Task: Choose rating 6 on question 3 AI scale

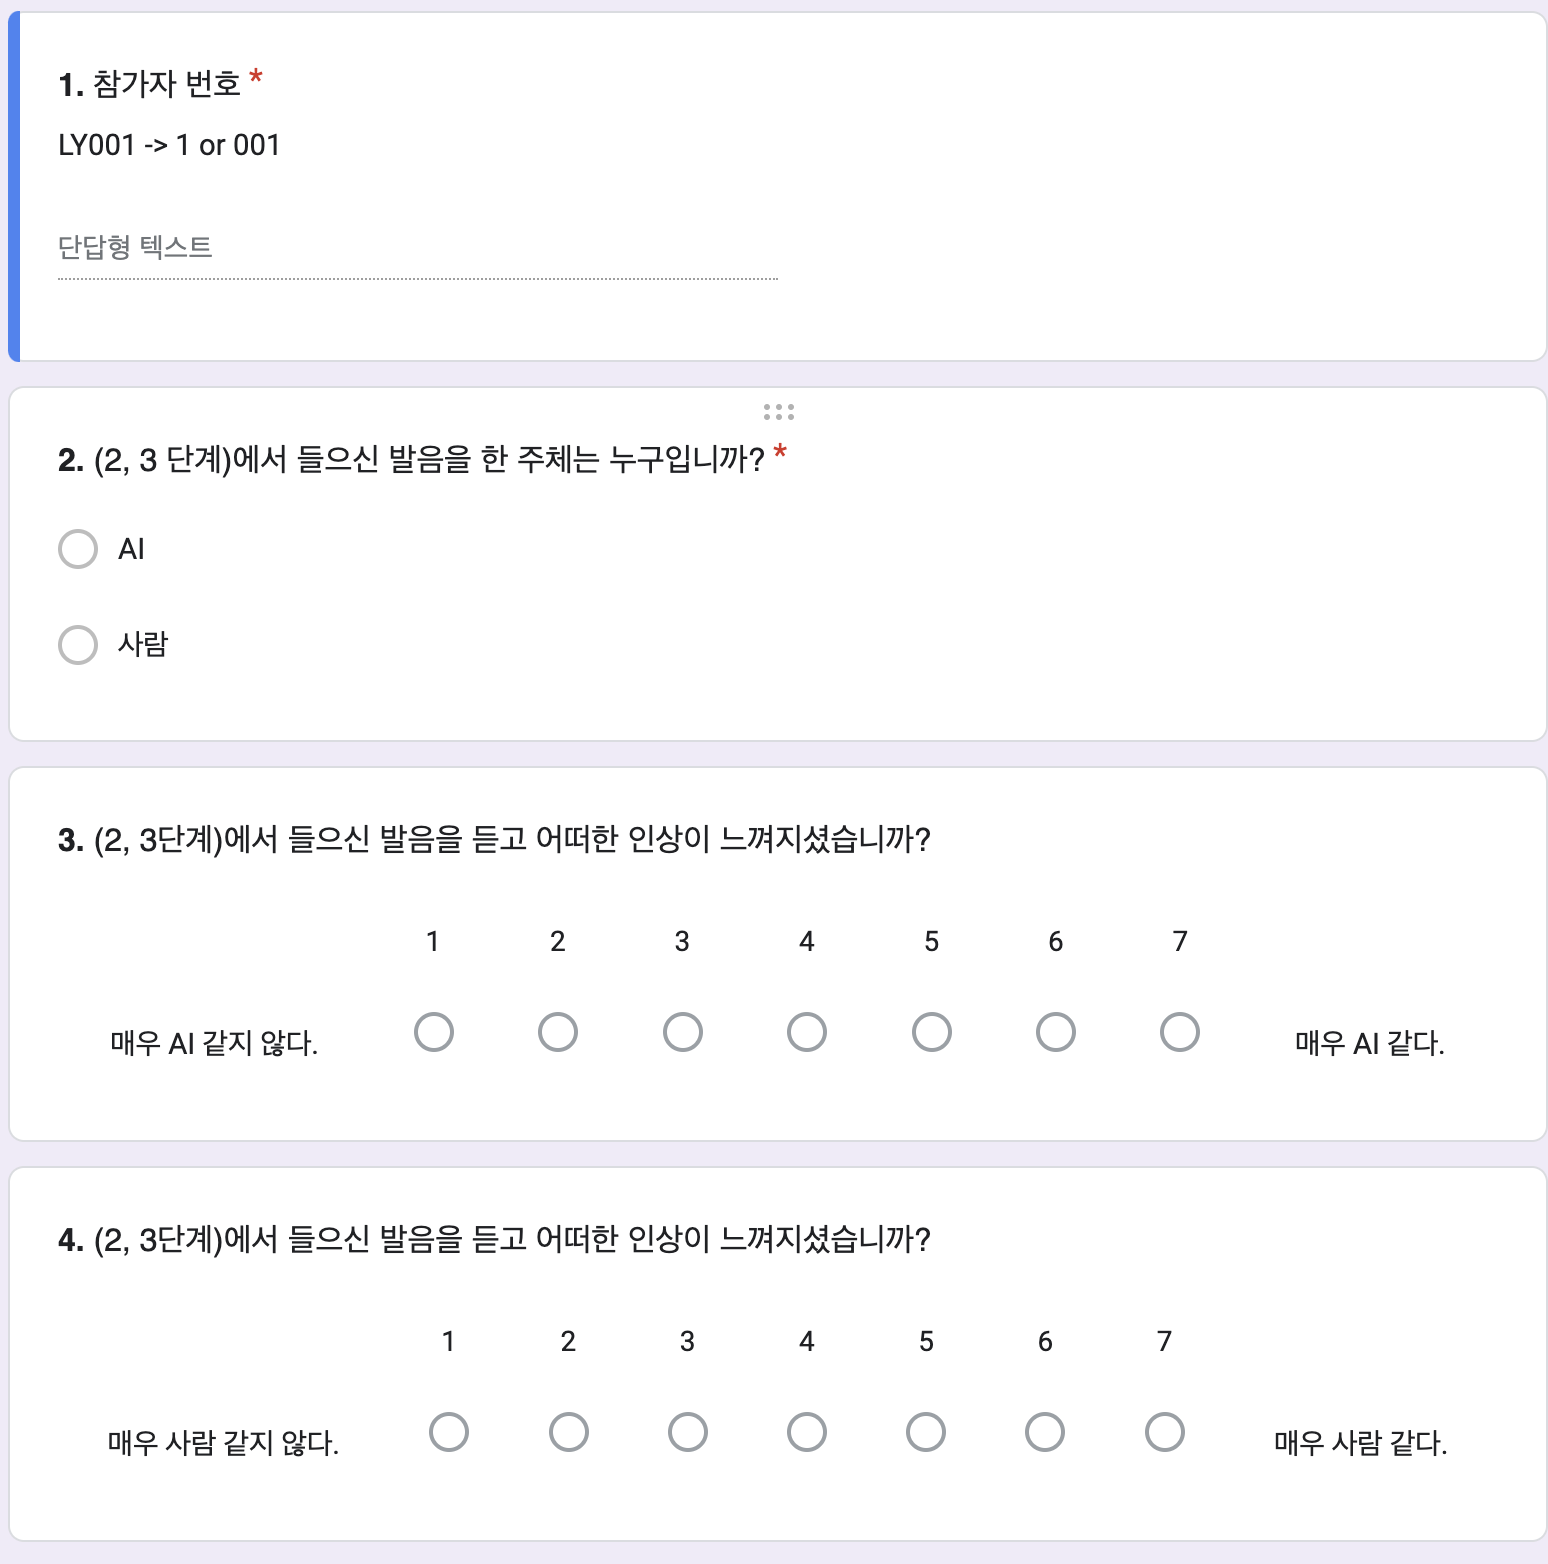Action: point(1056,1032)
